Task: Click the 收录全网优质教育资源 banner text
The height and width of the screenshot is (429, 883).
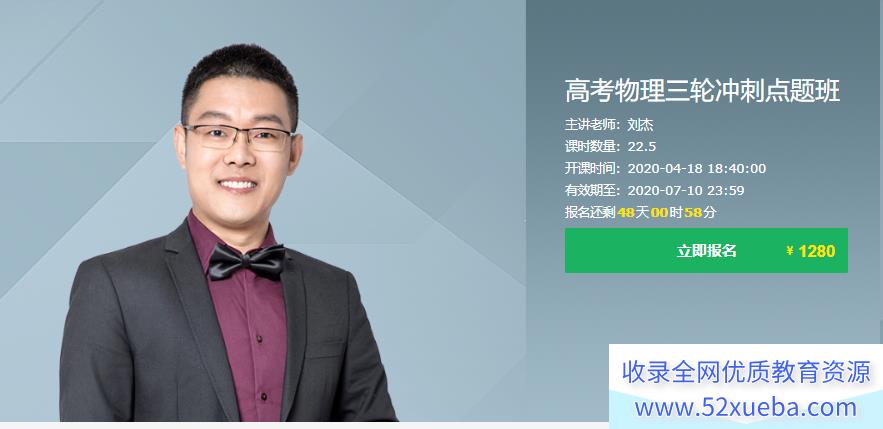Action: pyautogui.click(x=746, y=372)
